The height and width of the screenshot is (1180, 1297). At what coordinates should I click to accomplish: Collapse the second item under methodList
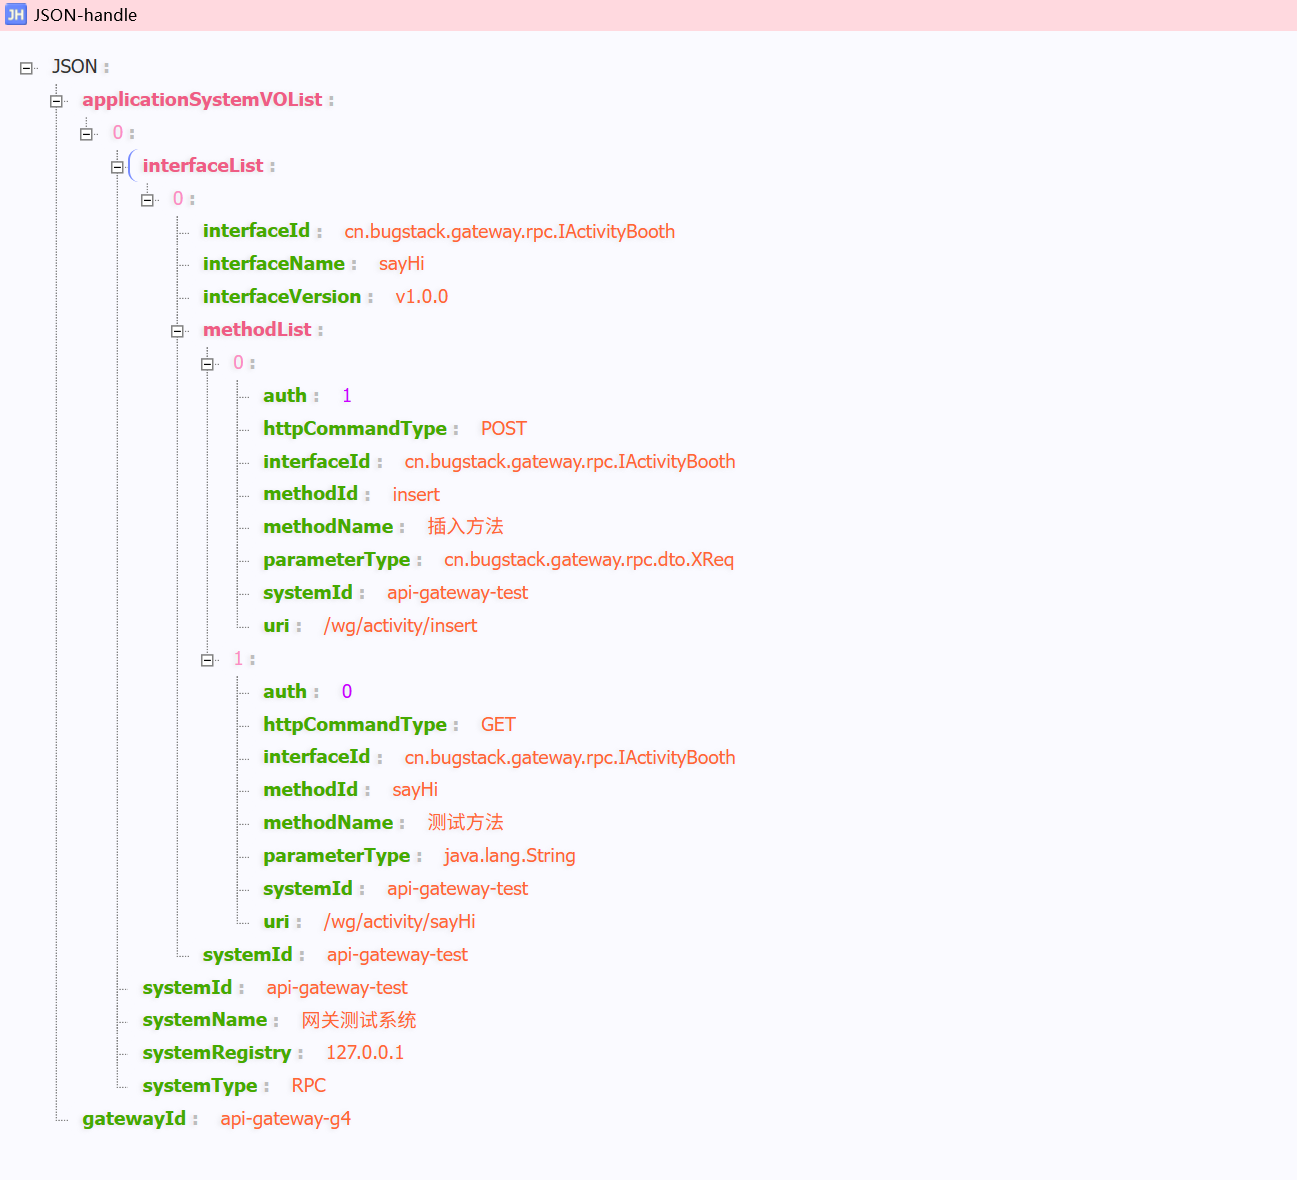(208, 660)
